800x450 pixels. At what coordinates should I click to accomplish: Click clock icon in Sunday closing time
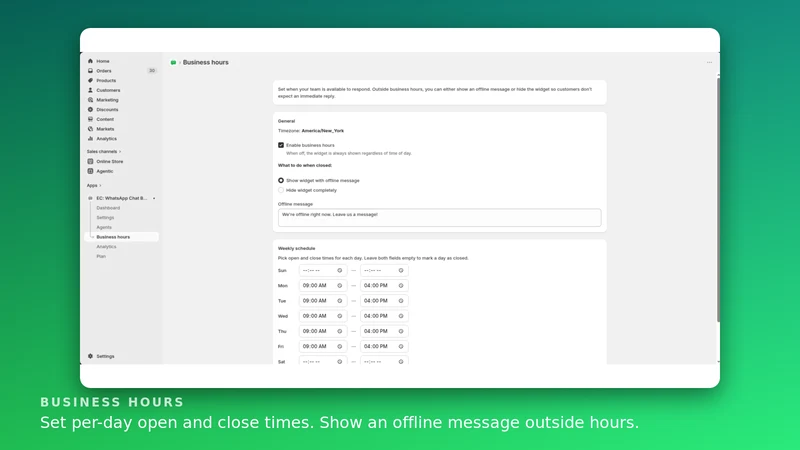[x=401, y=270]
